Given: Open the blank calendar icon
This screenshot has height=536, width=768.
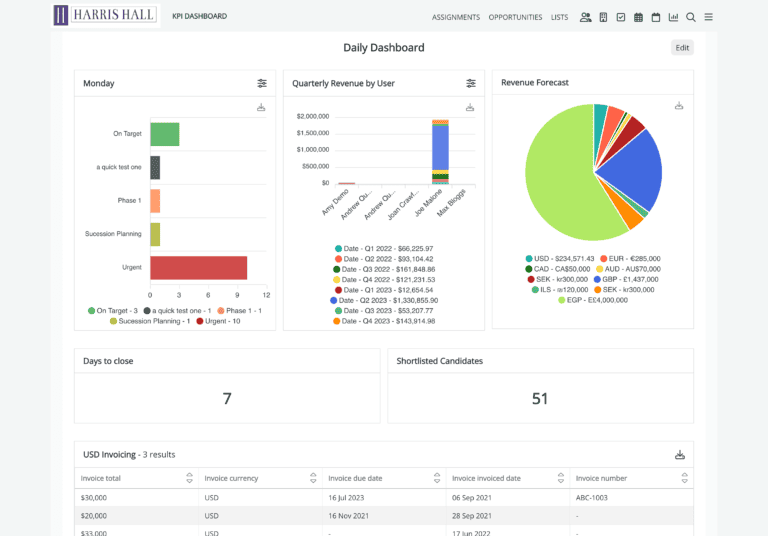Looking at the screenshot, I should coord(656,17).
